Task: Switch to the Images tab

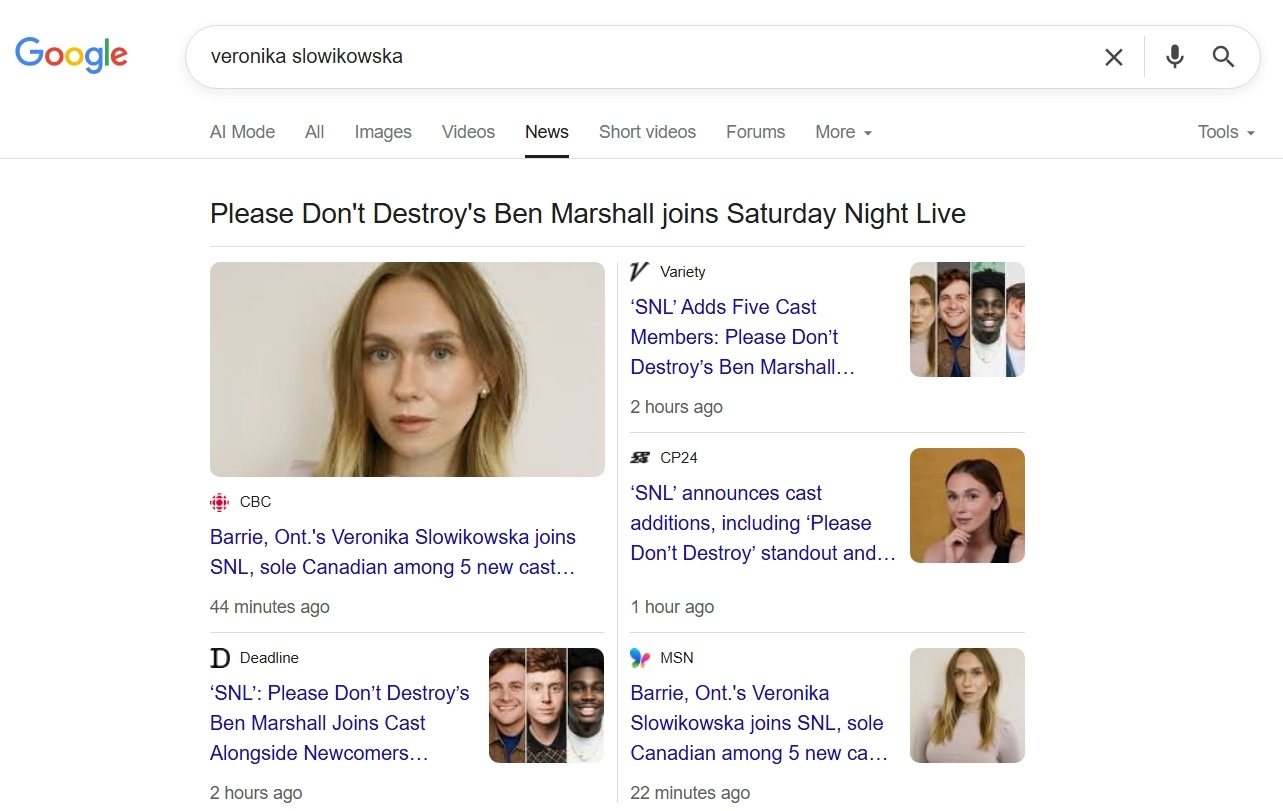Action: click(x=382, y=132)
